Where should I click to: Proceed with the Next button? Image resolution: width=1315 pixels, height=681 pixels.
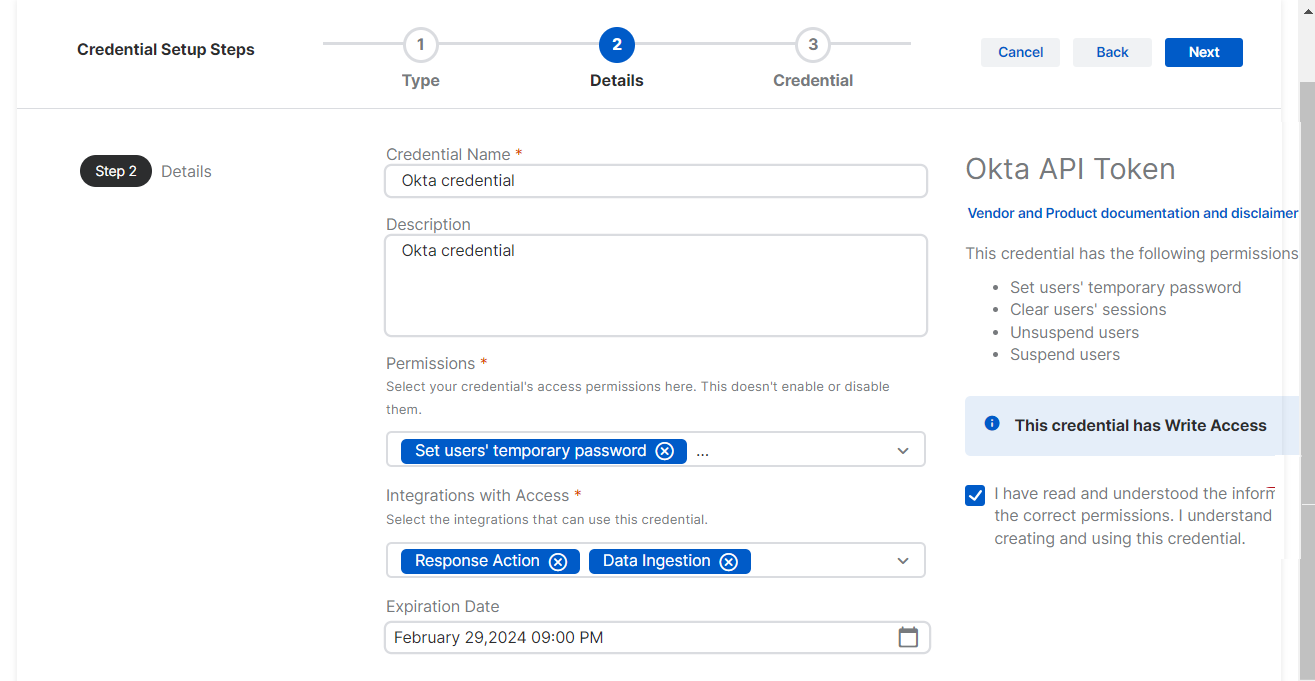click(1203, 52)
